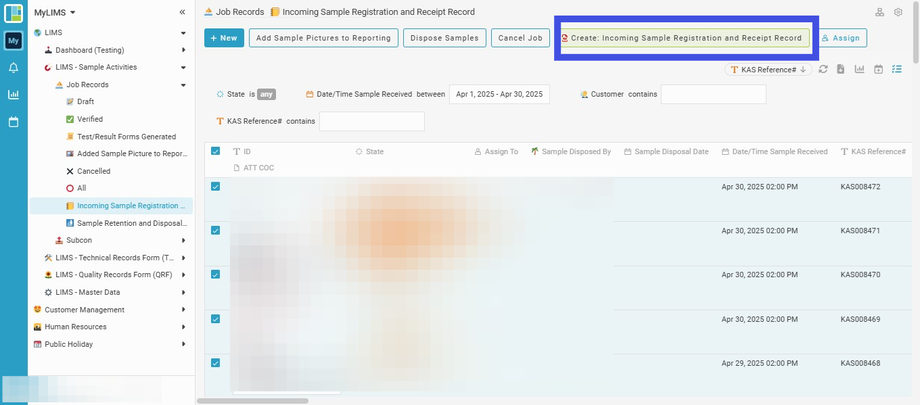Image resolution: width=920 pixels, height=405 pixels.
Task: Open the date range filter Apr 1 - Apr 30
Action: pyautogui.click(x=499, y=94)
